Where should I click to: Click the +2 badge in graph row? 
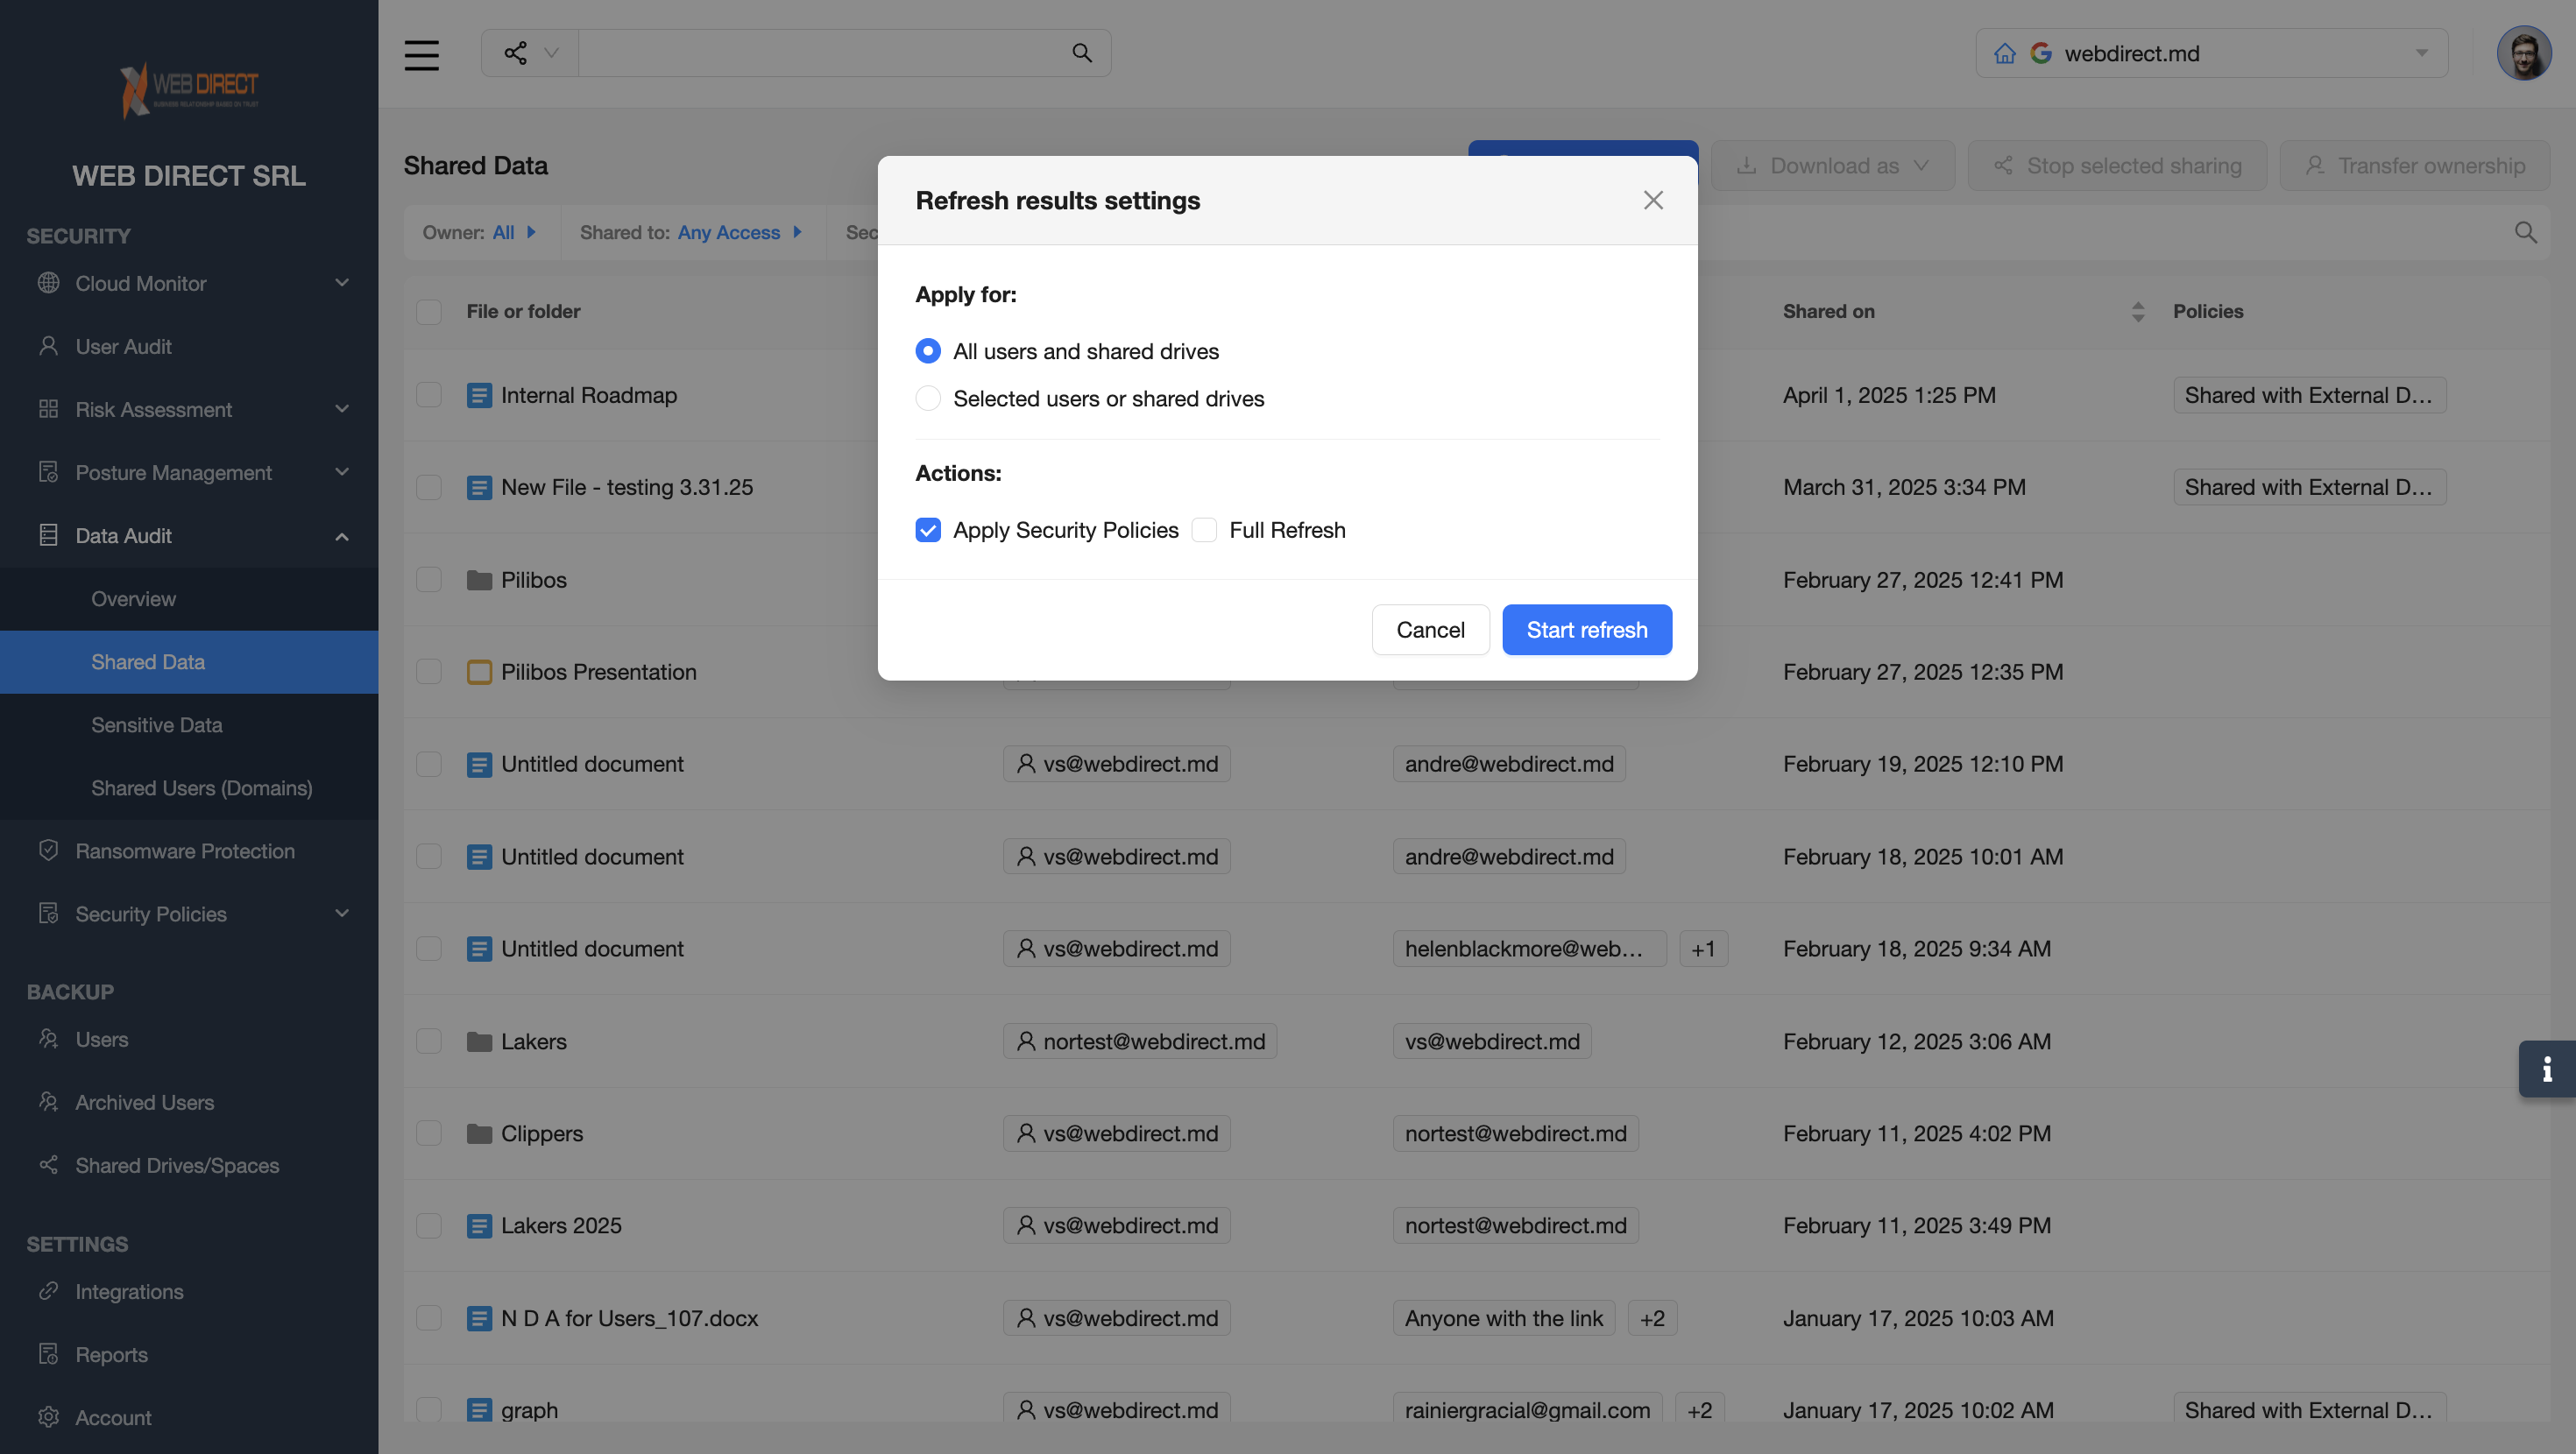click(1699, 1410)
